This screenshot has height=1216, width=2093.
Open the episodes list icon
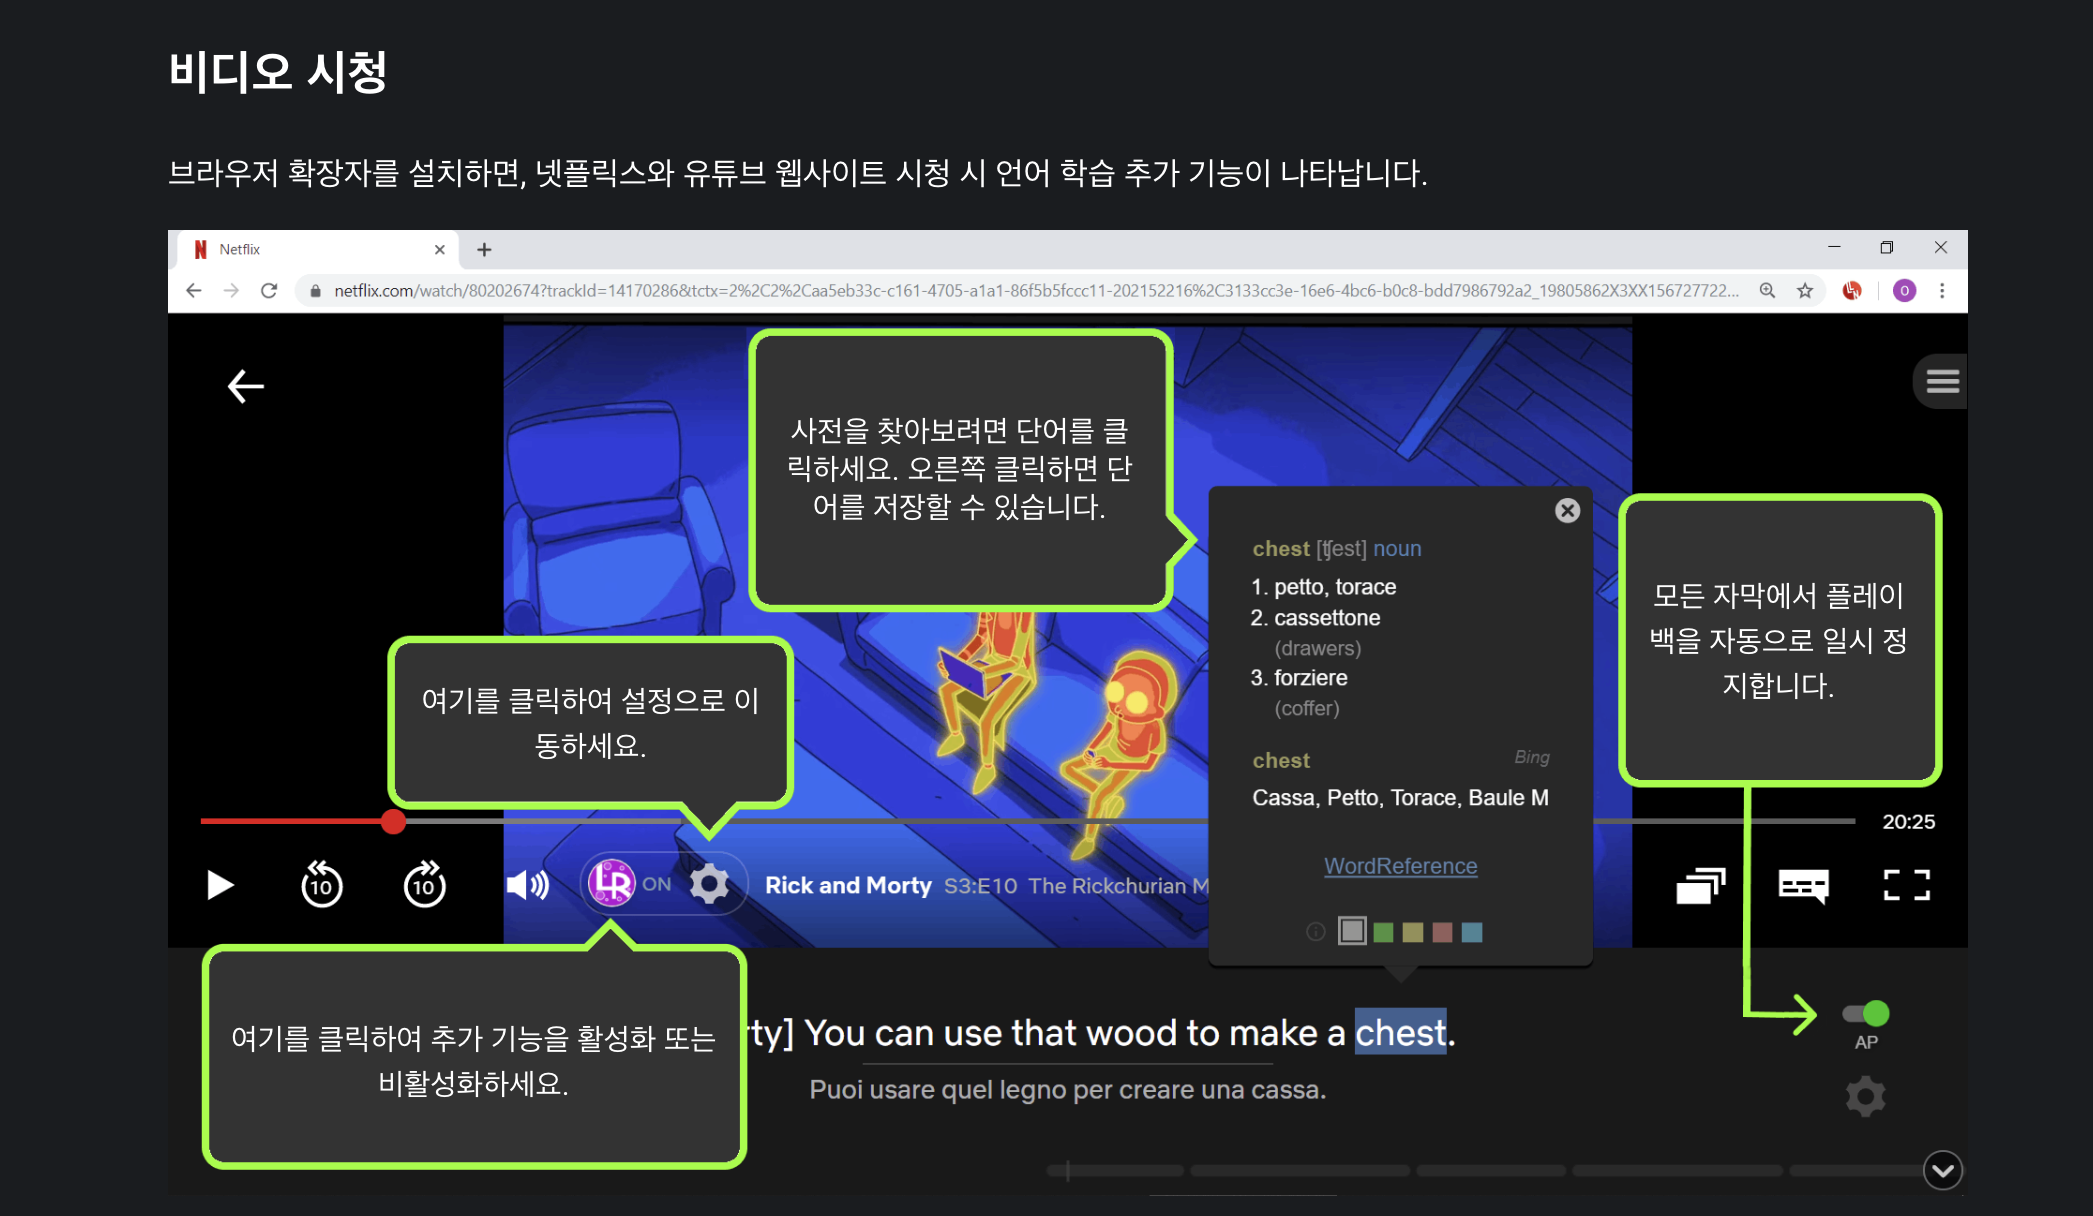(1700, 885)
